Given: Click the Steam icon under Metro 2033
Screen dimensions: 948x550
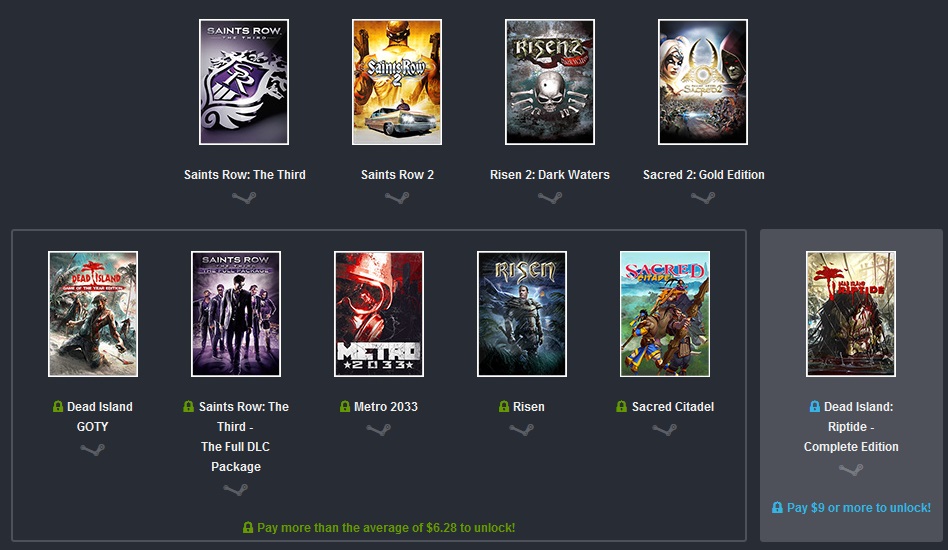Looking at the screenshot, I should click(378, 429).
